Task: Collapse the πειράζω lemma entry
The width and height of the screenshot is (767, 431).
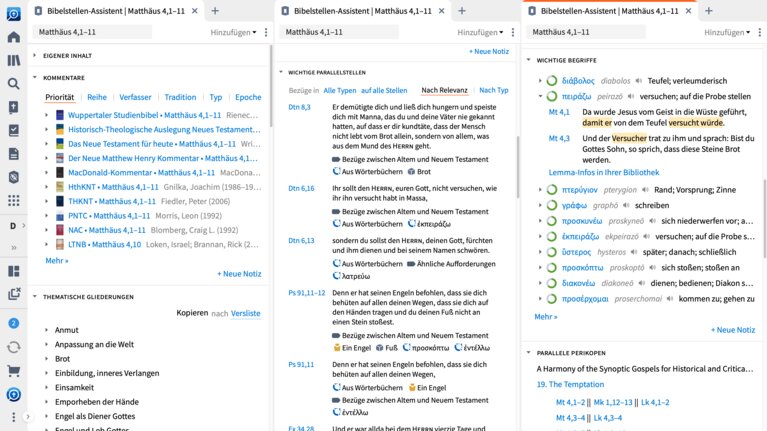Action: coord(541,96)
